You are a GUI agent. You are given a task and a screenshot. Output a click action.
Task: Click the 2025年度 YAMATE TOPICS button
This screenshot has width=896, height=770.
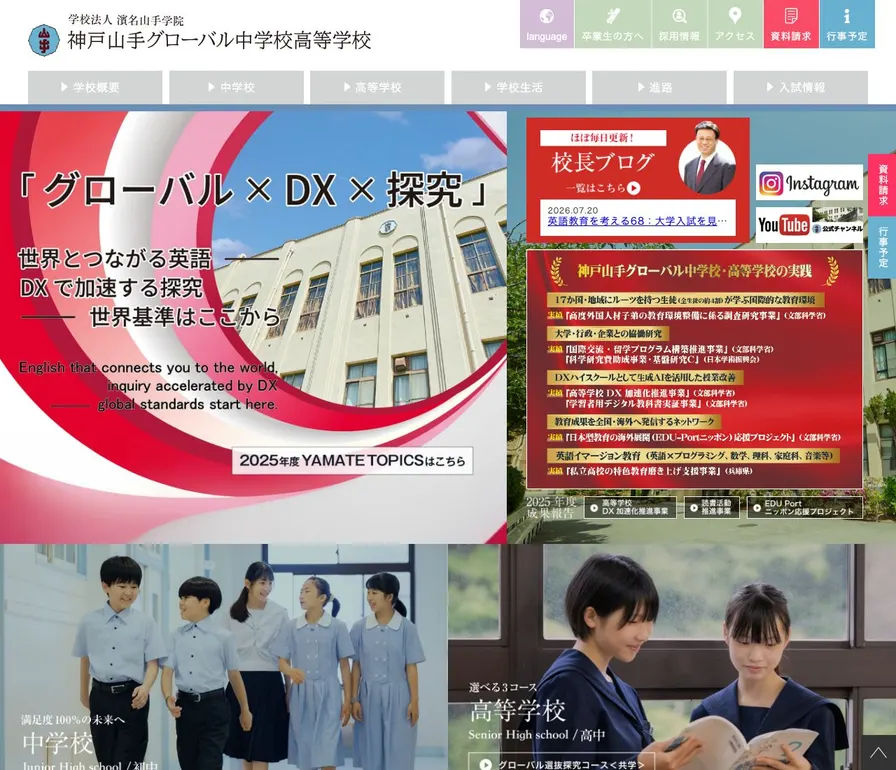point(353,460)
